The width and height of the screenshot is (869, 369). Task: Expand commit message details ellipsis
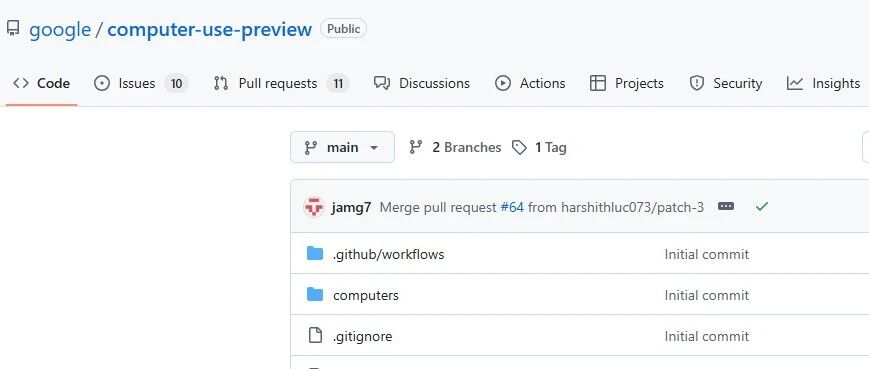click(x=725, y=206)
